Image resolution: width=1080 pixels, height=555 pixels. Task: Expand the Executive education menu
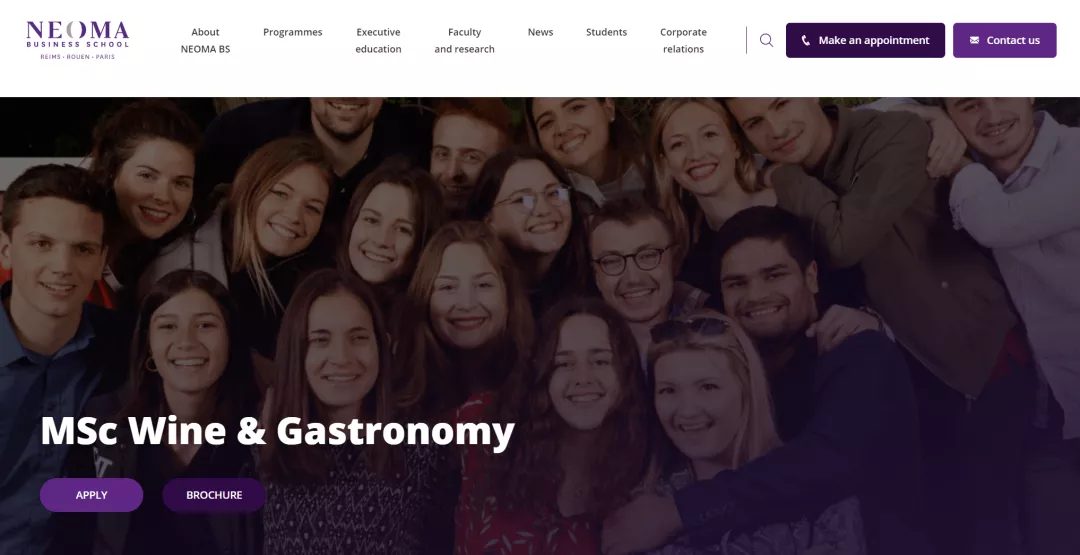(378, 41)
